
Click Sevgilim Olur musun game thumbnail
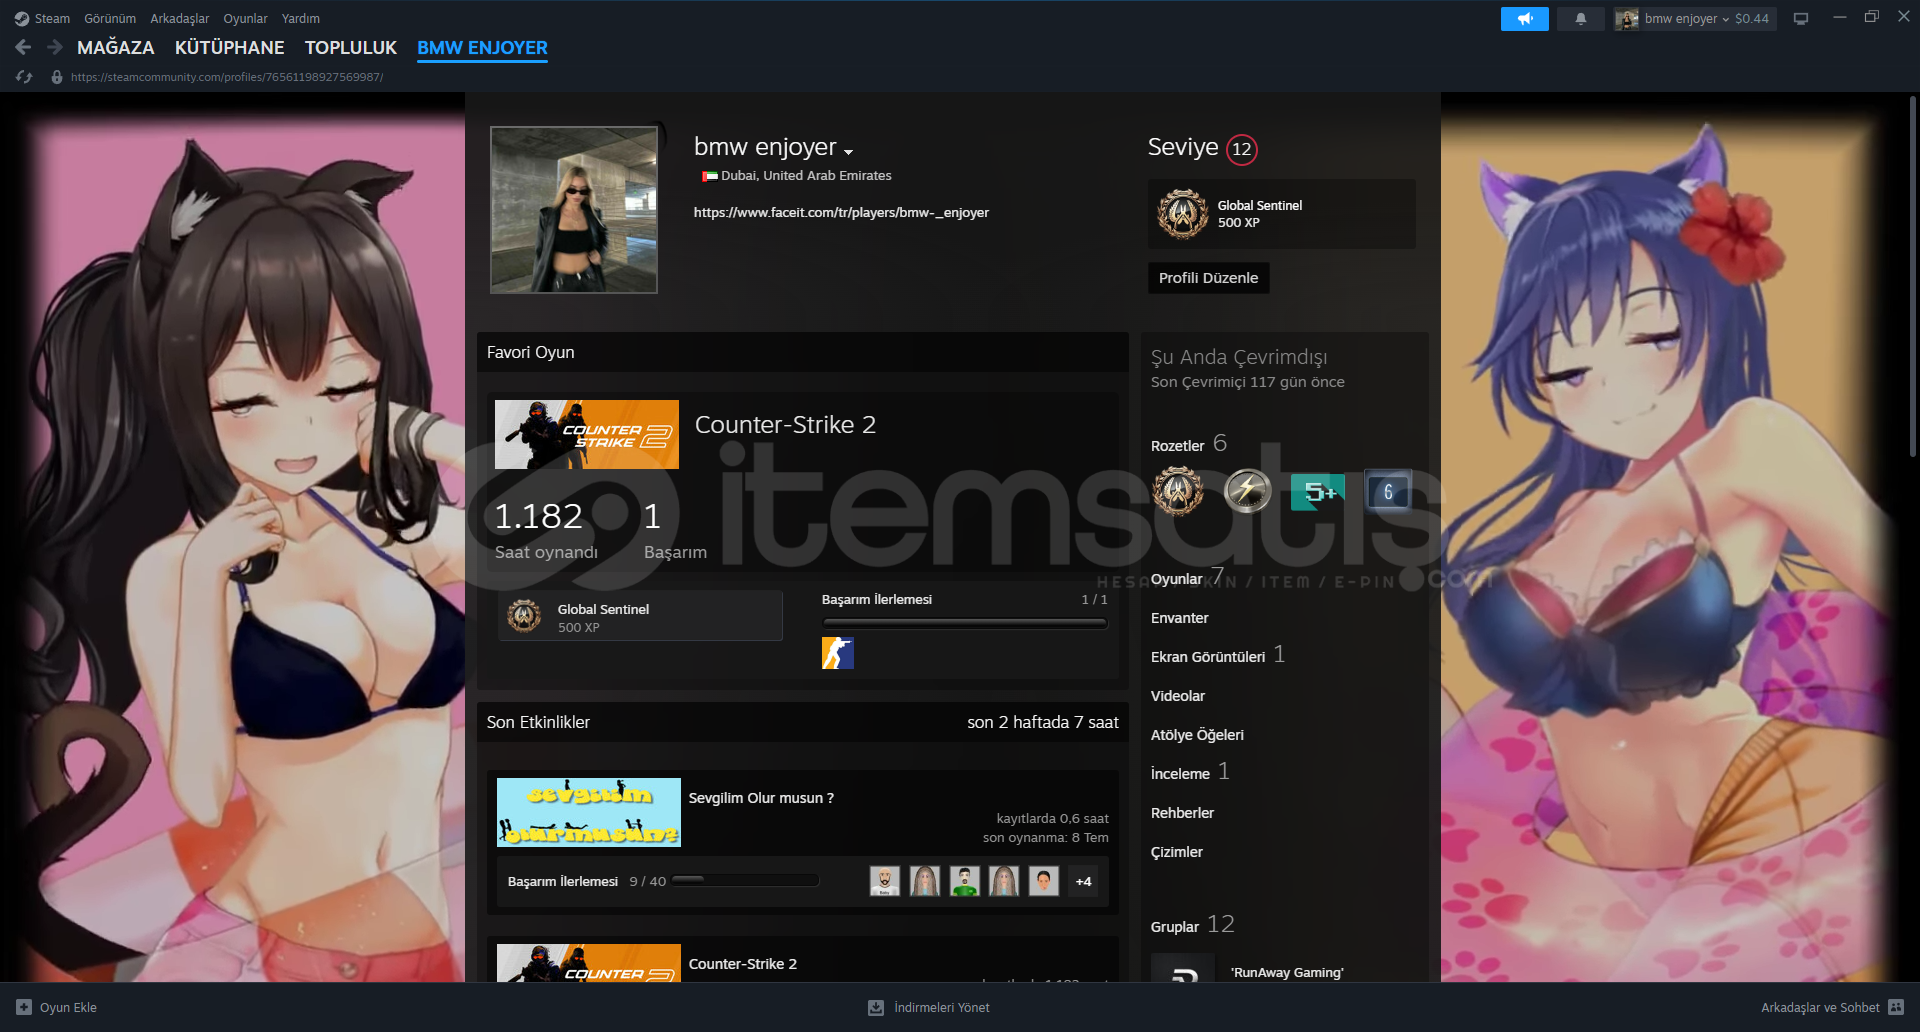pyautogui.click(x=589, y=812)
